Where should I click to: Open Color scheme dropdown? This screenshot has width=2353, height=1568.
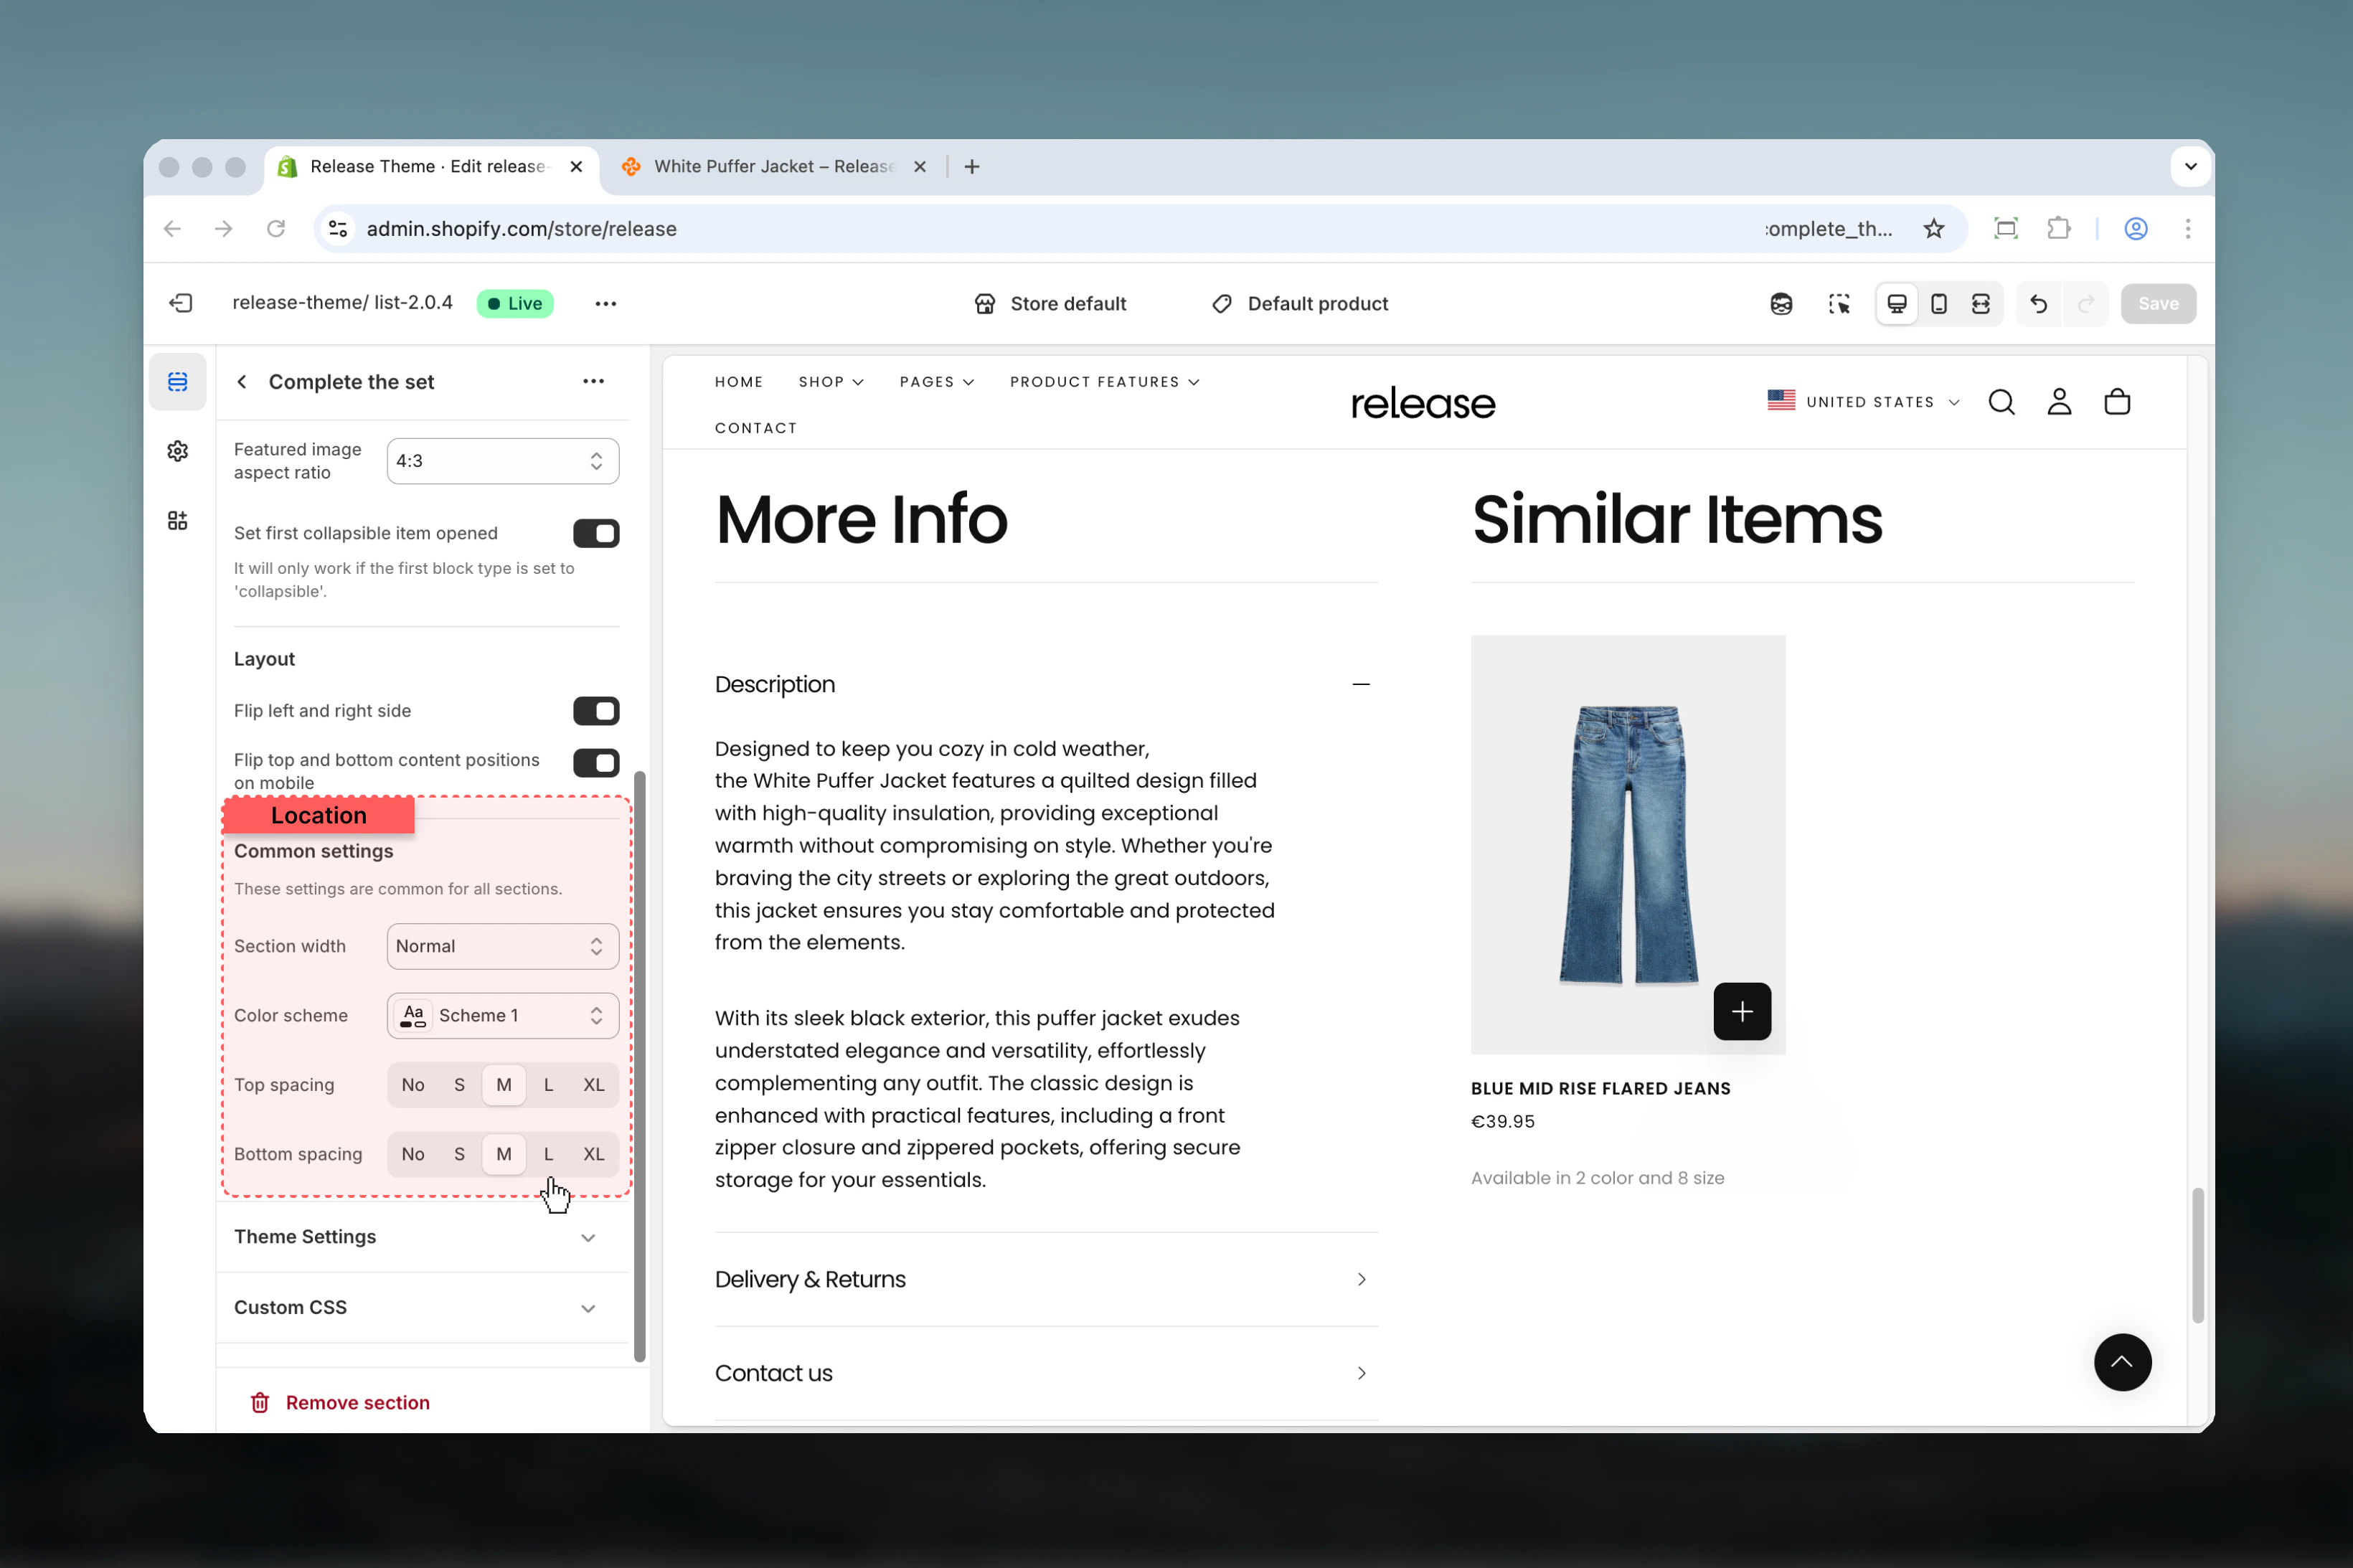tap(503, 1015)
